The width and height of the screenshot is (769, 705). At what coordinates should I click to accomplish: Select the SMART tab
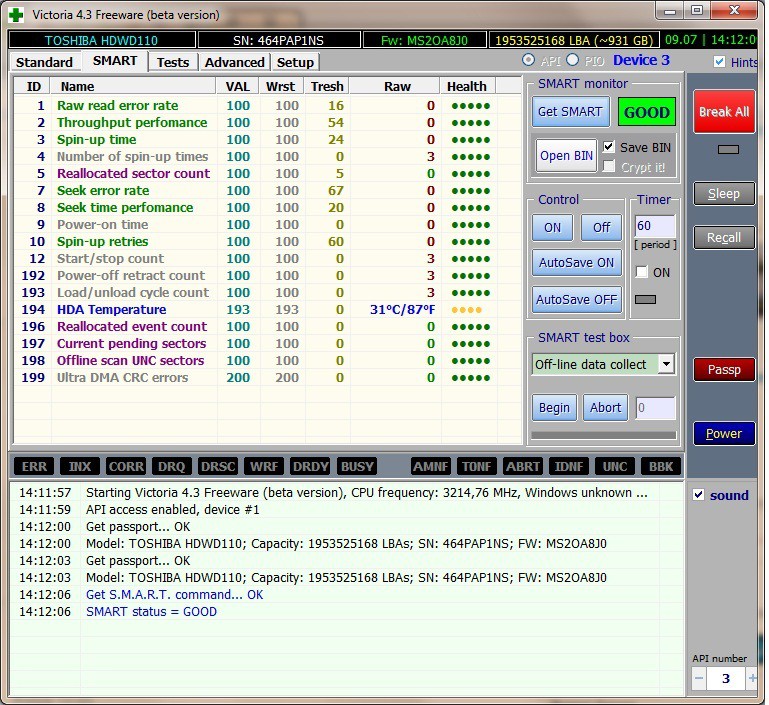[x=115, y=61]
